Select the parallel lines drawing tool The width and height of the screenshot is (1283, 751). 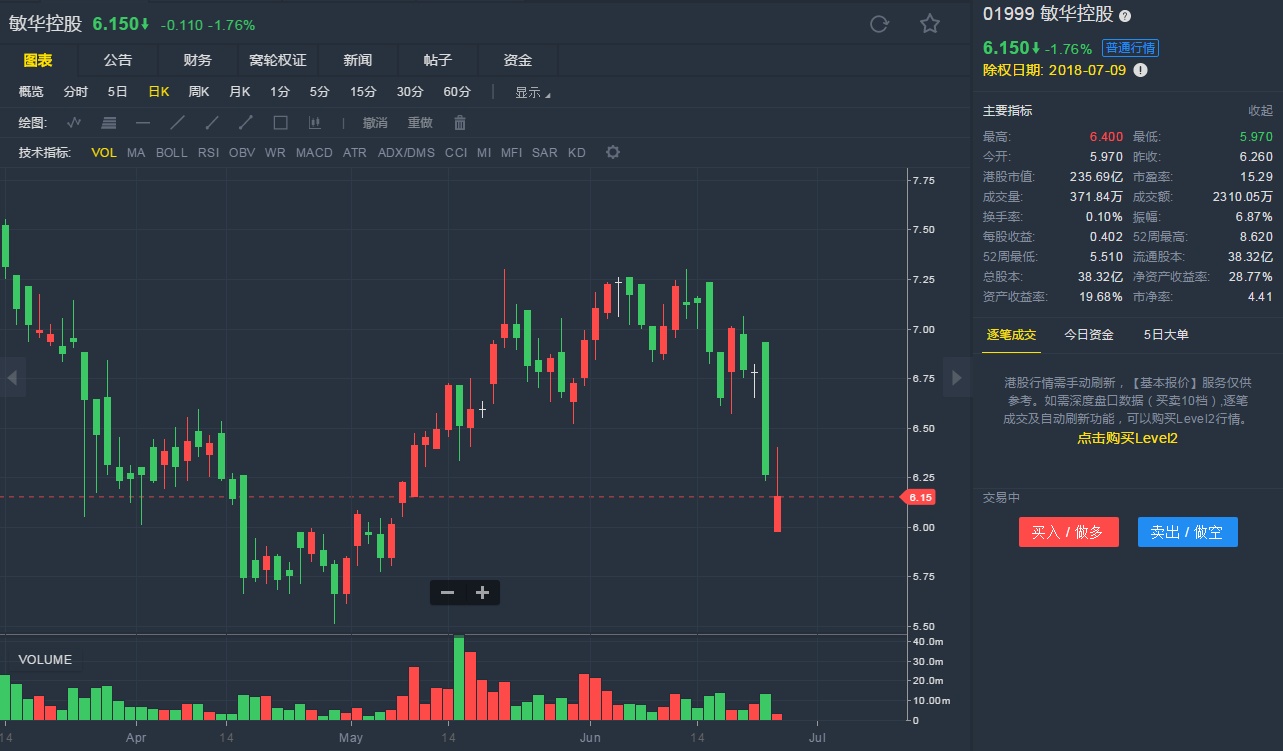109,123
